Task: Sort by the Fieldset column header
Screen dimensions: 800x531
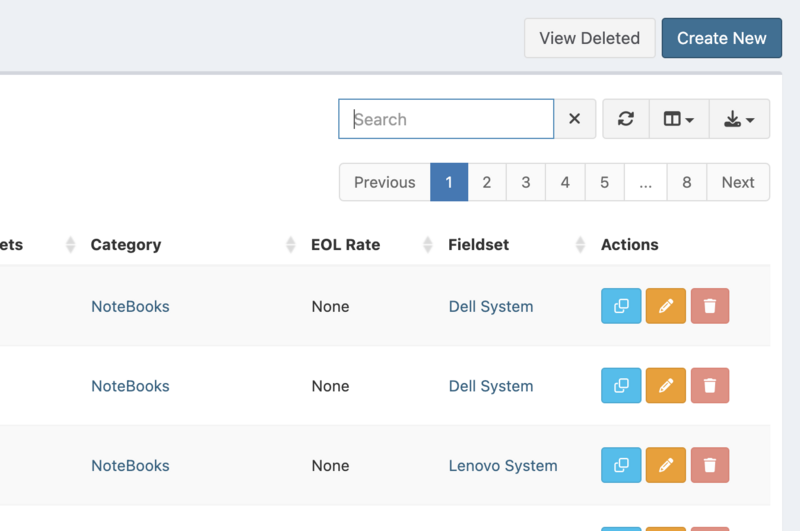Action: pyautogui.click(x=479, y=244)
